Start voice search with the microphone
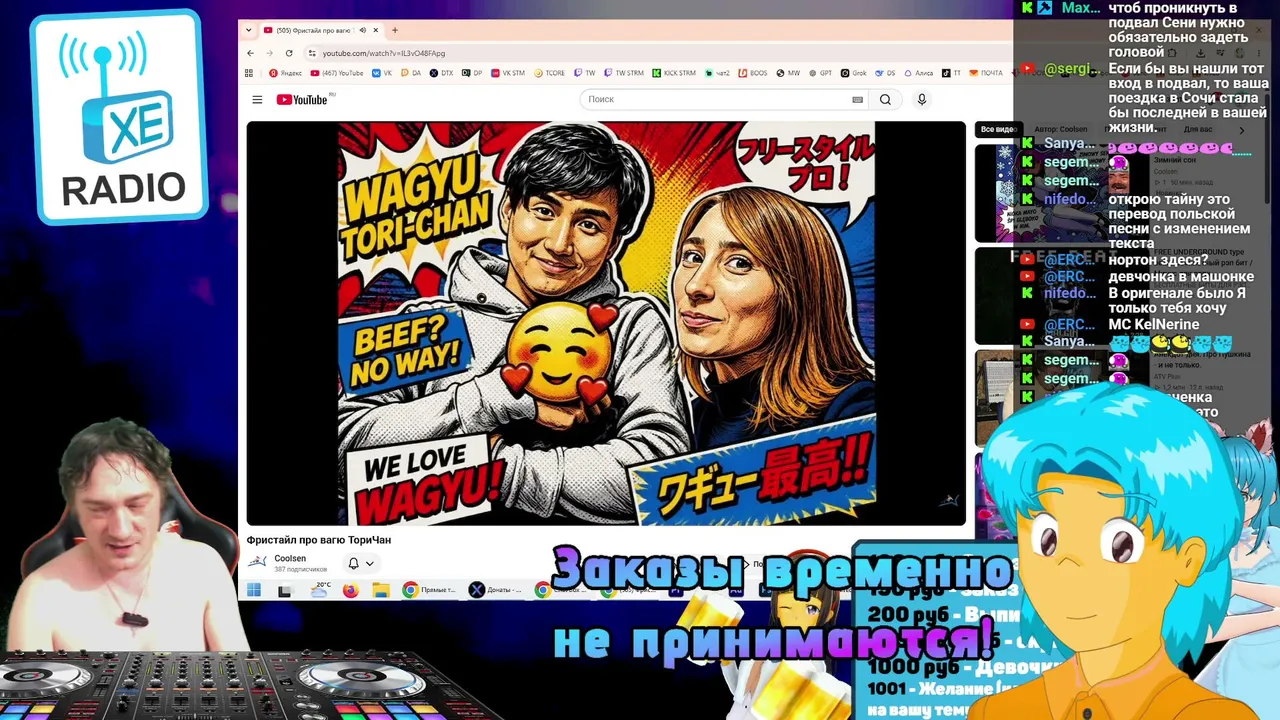The image size is (1280, 720). 922,99
